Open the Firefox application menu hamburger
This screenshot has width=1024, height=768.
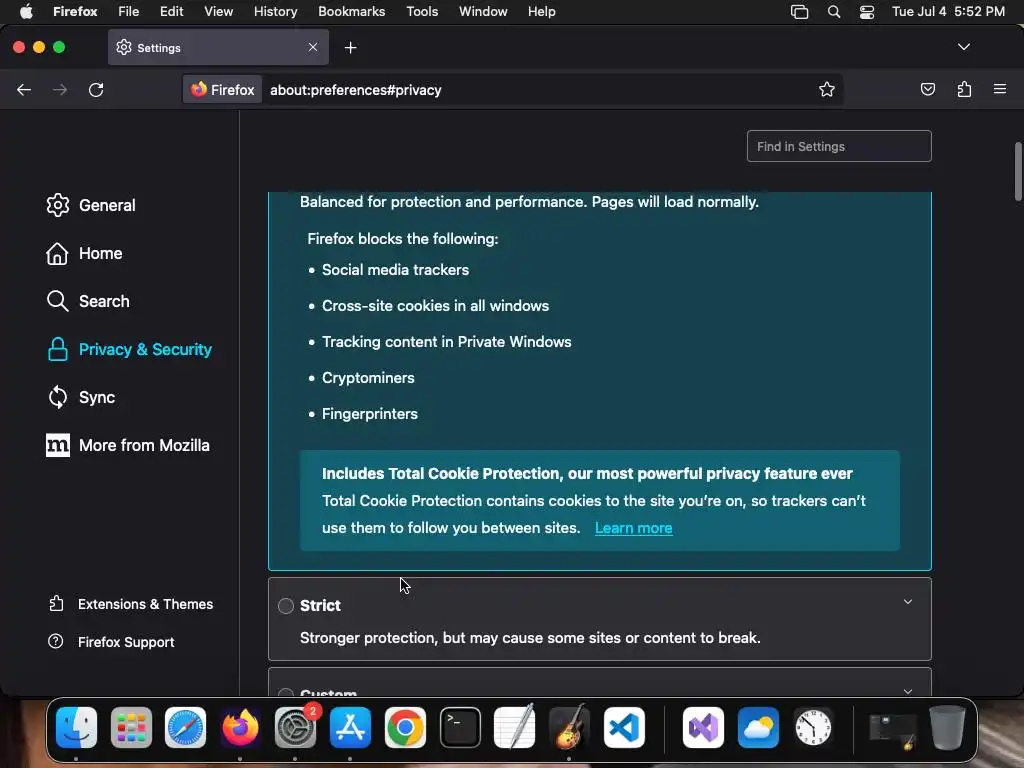(x=1000, y=89)
